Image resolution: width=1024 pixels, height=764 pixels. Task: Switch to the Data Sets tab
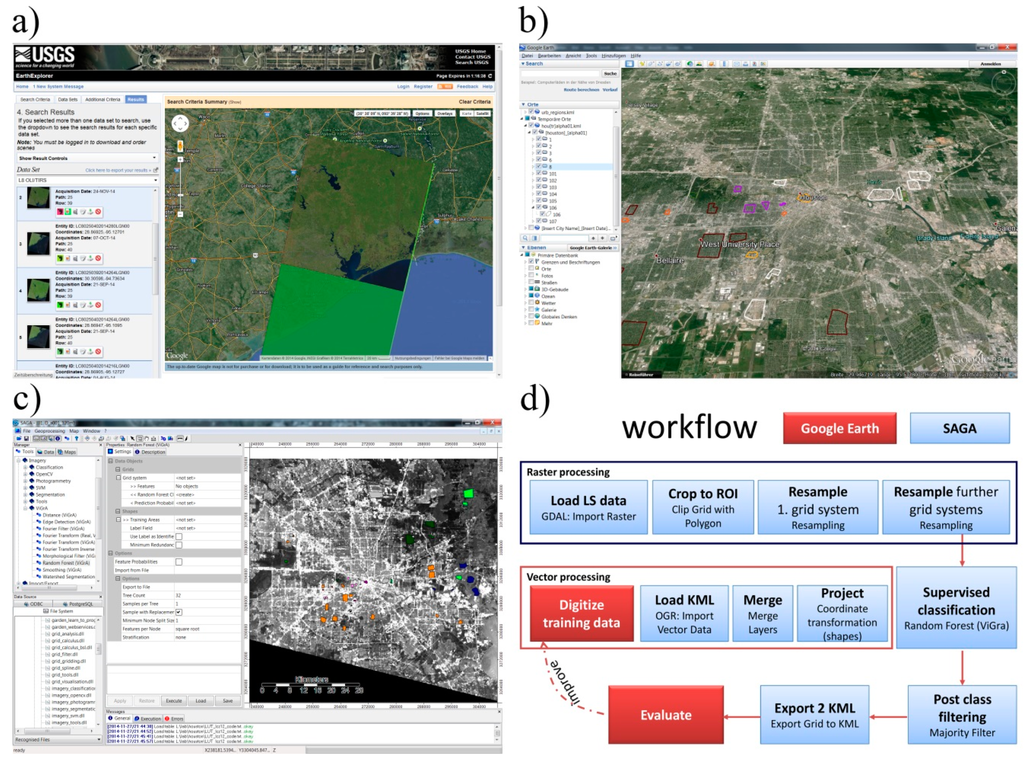pos(68,100)
